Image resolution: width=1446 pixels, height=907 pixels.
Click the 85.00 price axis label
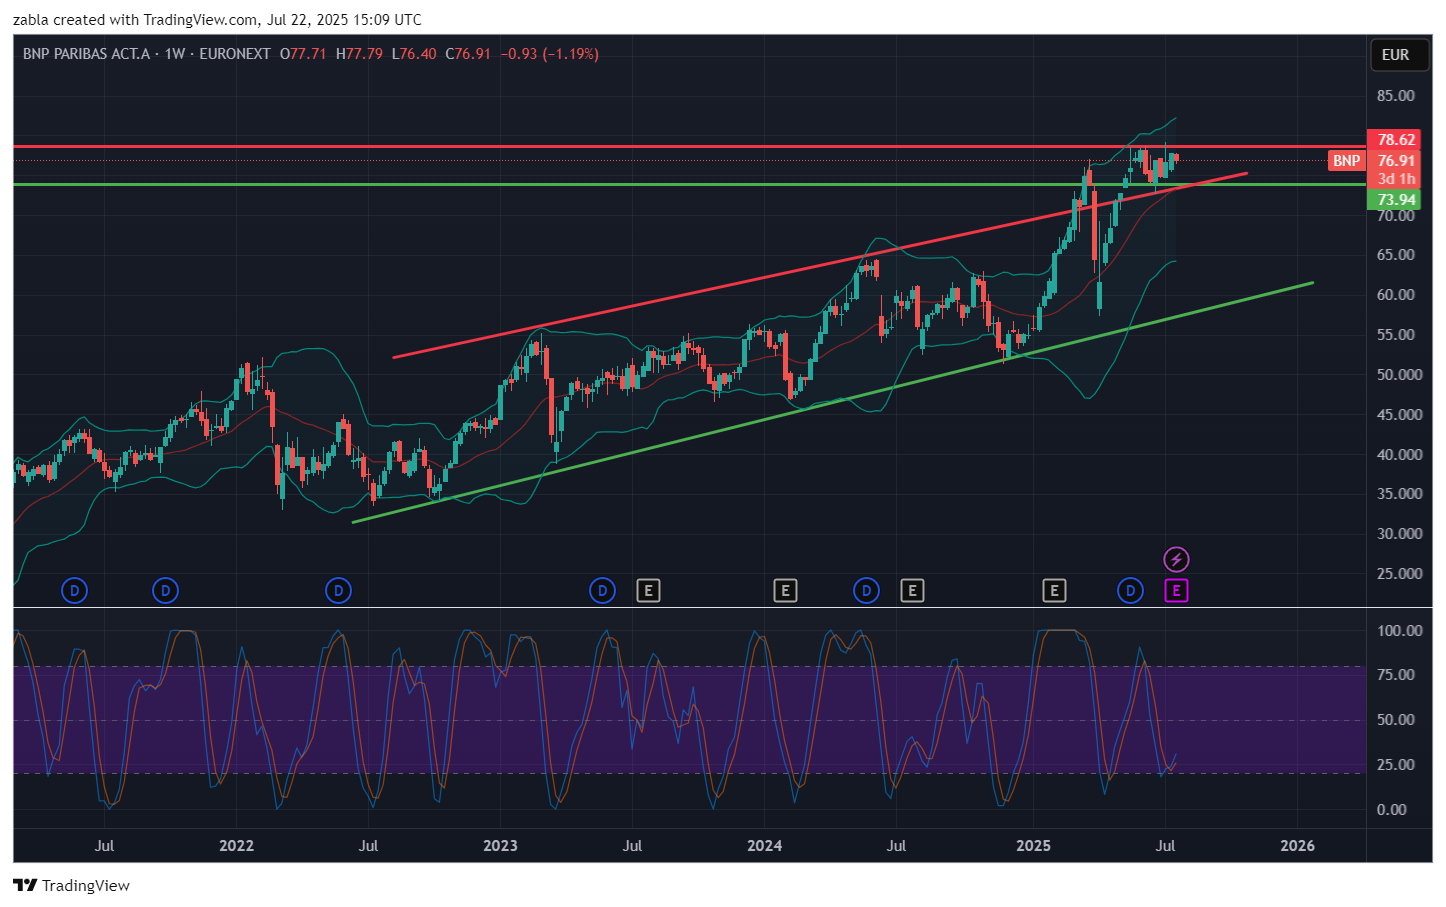[x=1396, y=96]
